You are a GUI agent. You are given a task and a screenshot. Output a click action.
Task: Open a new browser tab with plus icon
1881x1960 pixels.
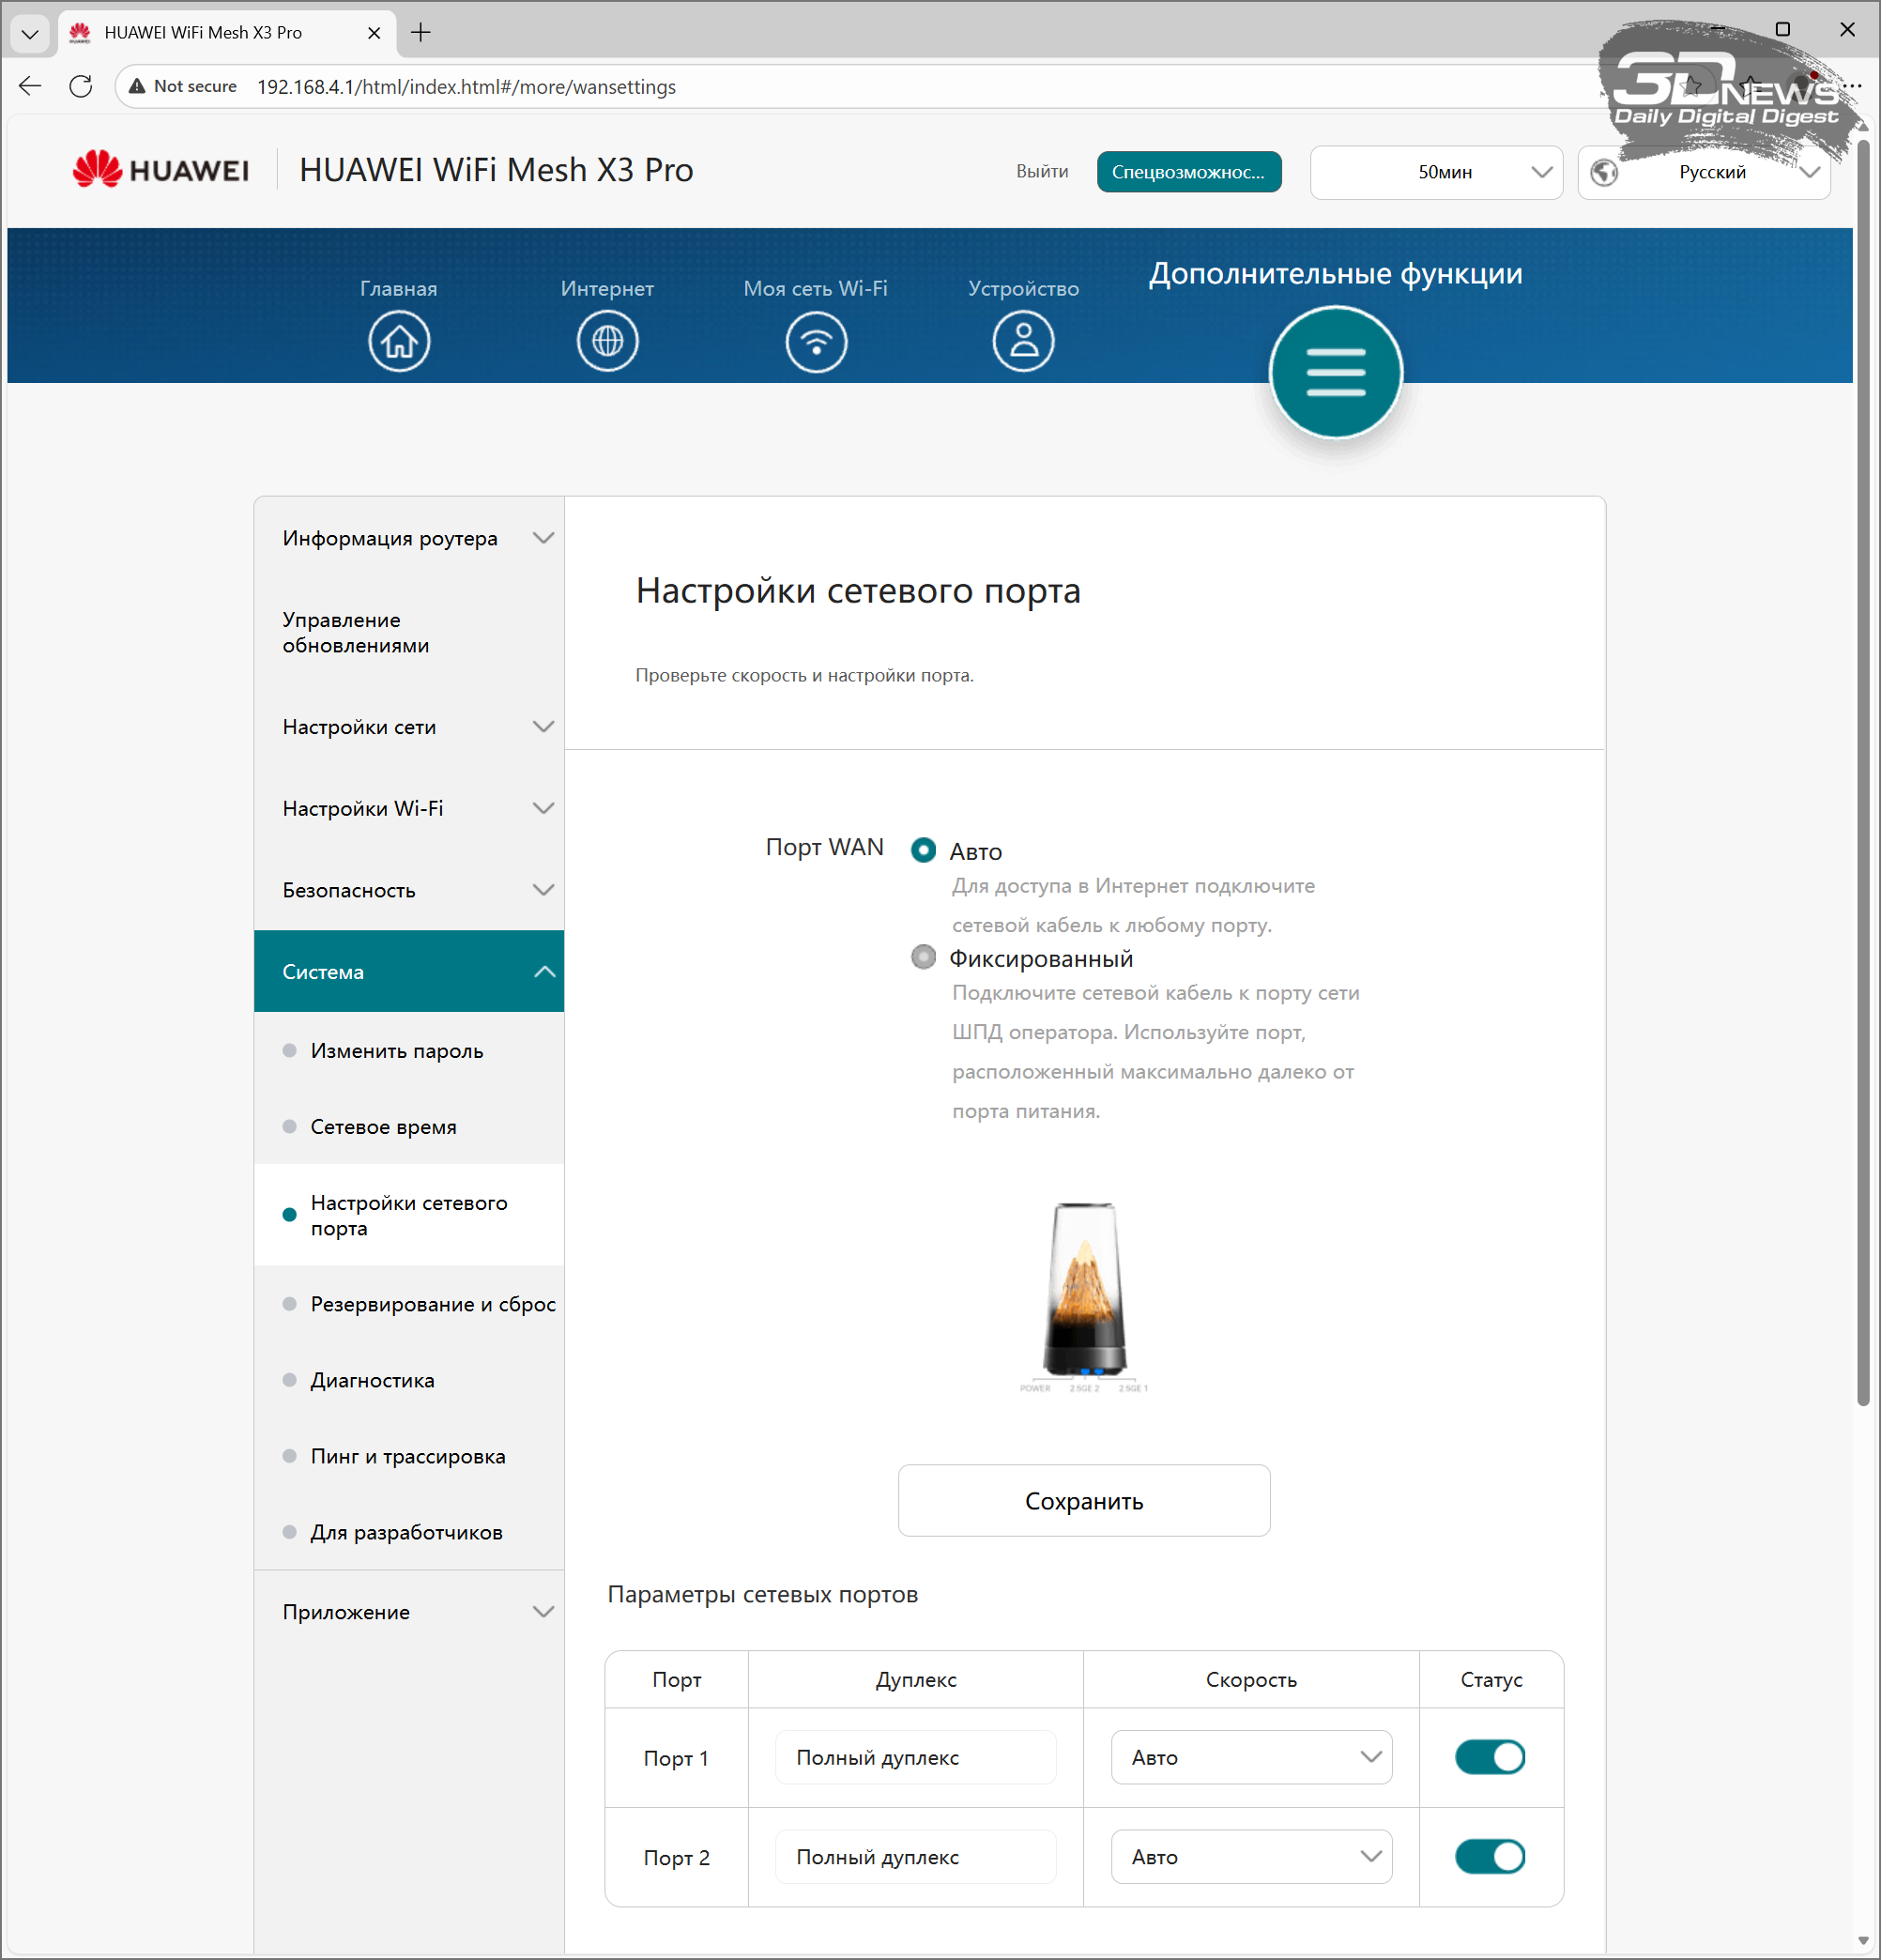coord(421,33)
